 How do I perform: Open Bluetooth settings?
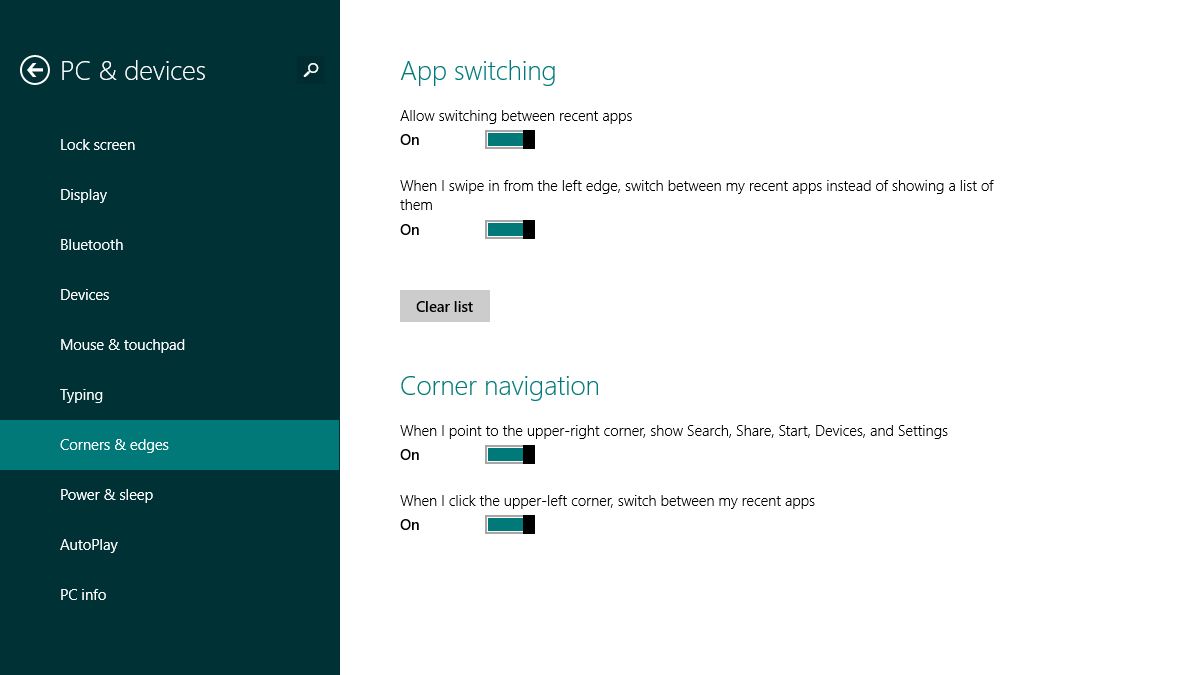[x=91, y=244]
